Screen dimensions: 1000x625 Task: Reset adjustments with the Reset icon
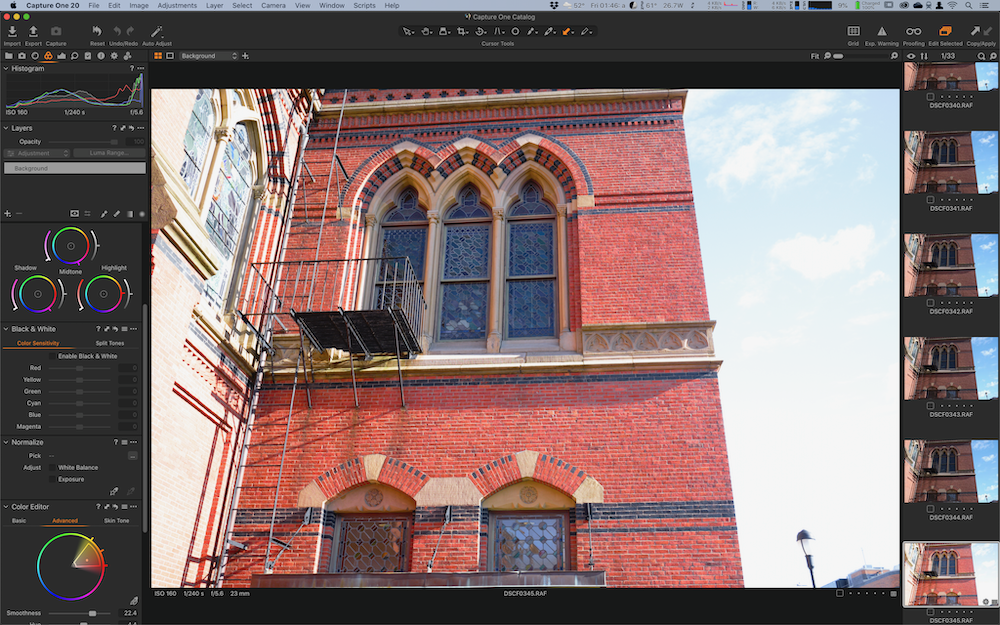(97, 32)
